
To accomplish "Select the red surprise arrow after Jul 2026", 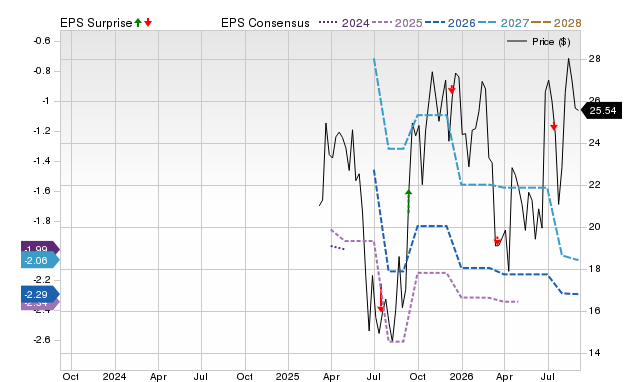I will (x=553, y=126).
